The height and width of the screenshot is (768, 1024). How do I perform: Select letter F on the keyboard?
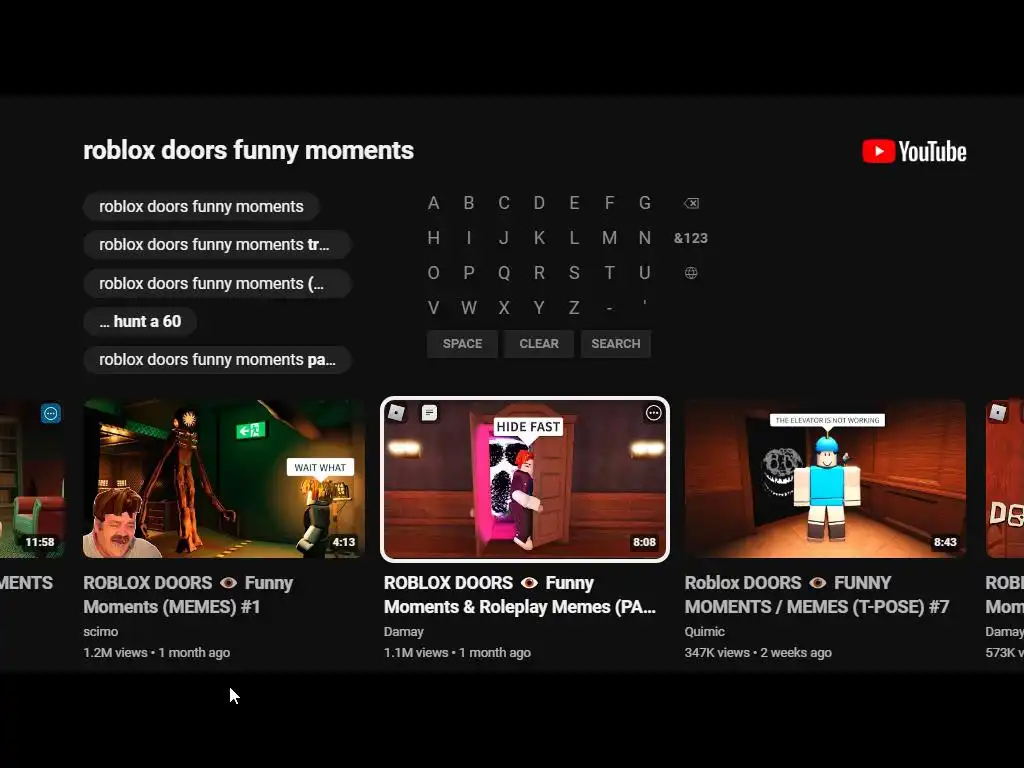click(x=609, y=203)
